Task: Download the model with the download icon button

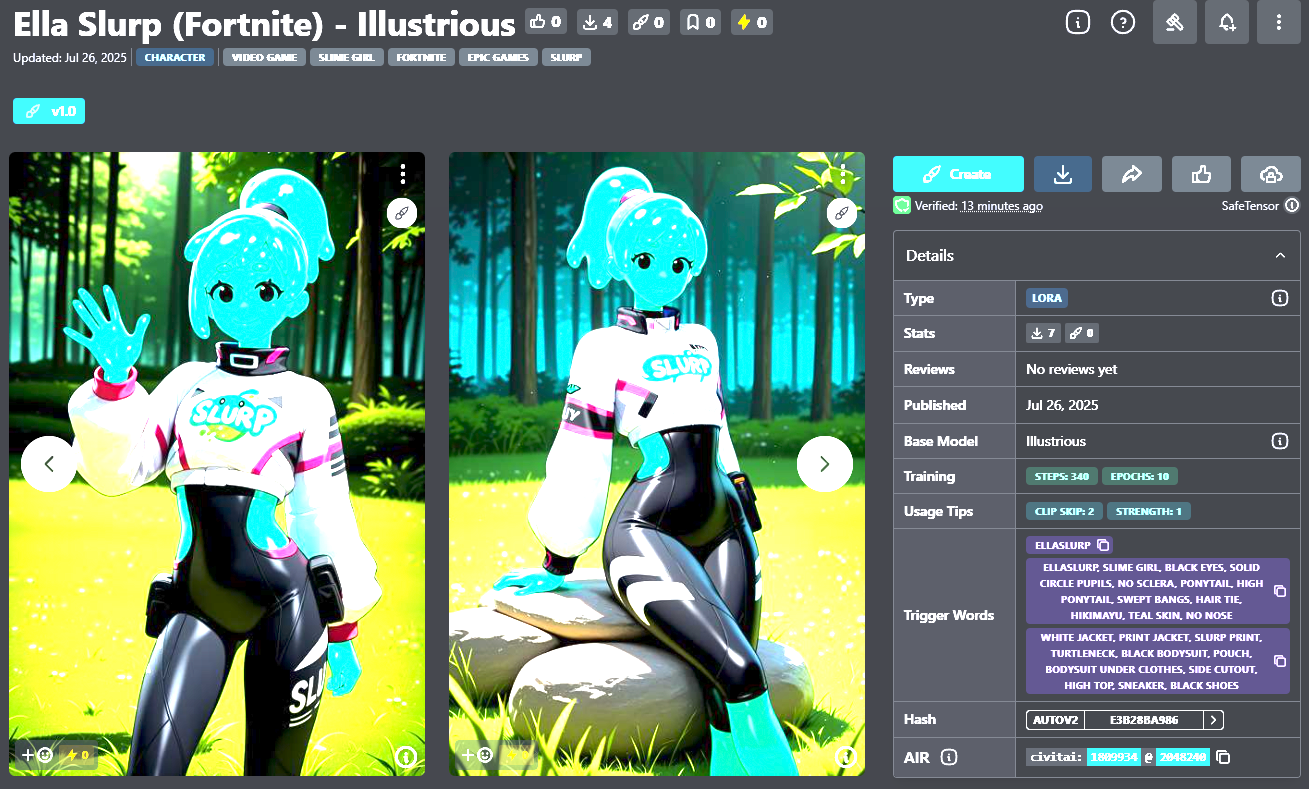Action: tap(1063, 174)
